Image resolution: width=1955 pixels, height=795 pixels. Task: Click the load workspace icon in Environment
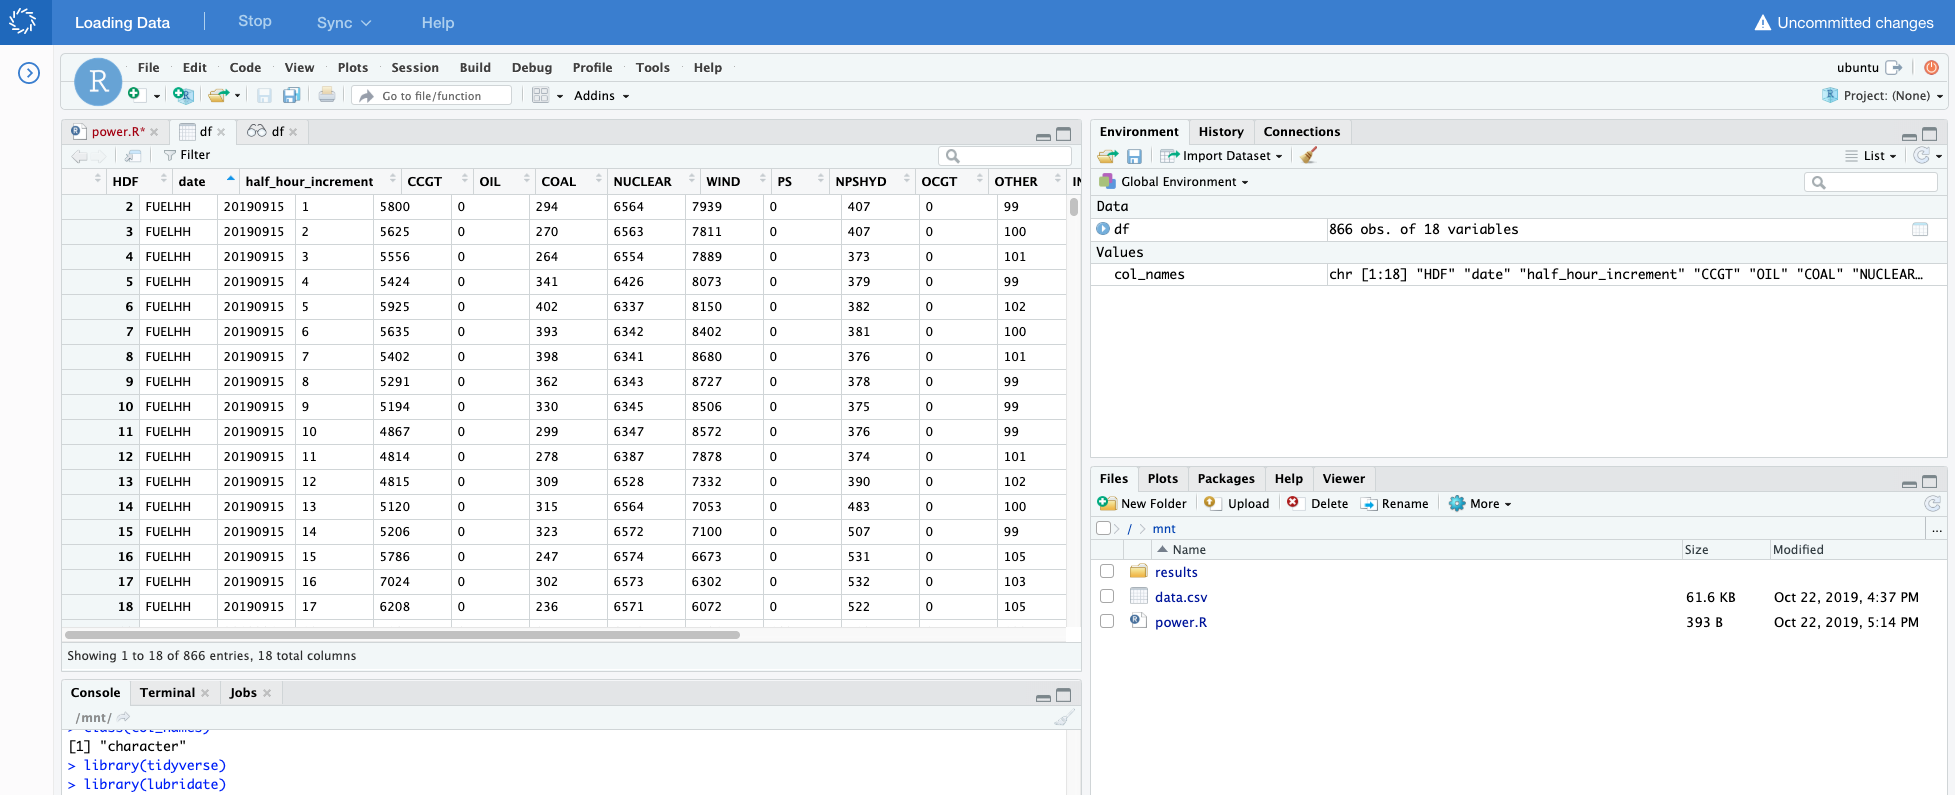[x=1107, y=156]
